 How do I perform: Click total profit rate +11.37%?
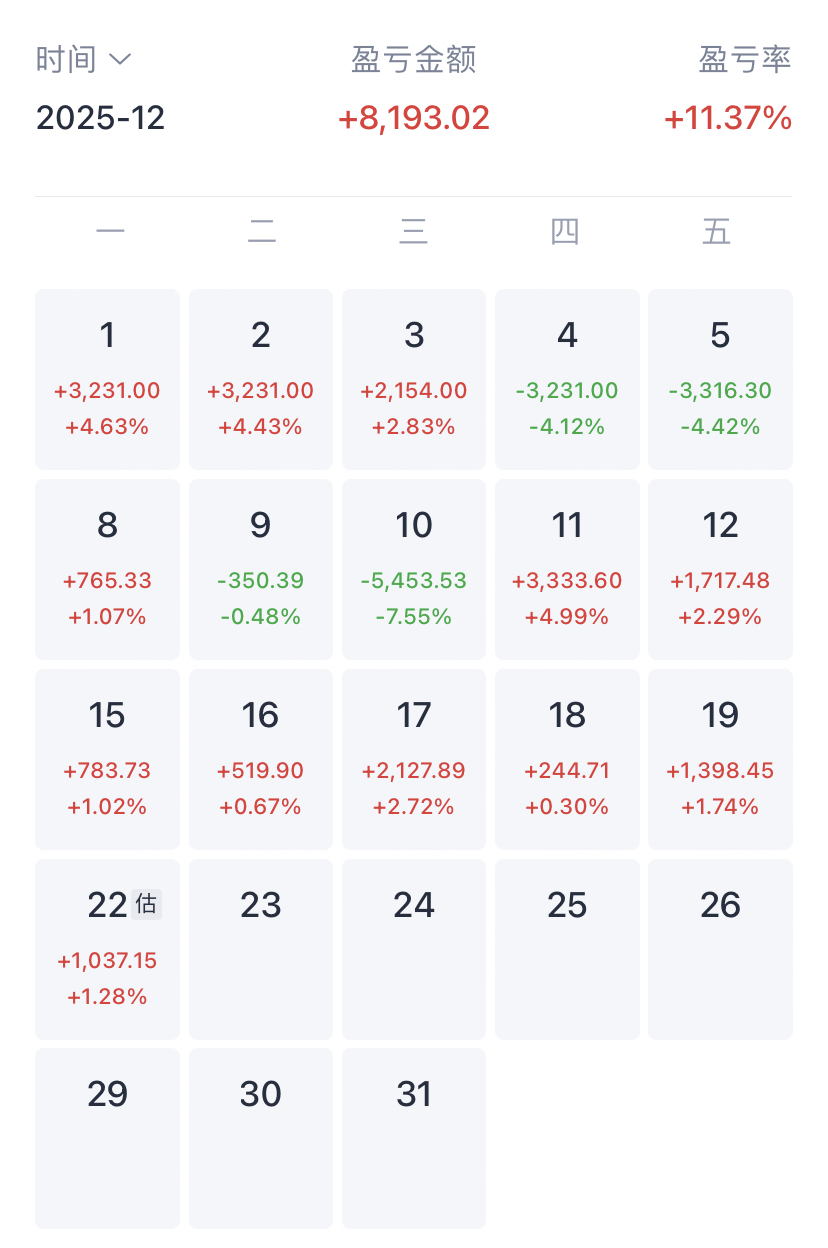tap(728, 118)
